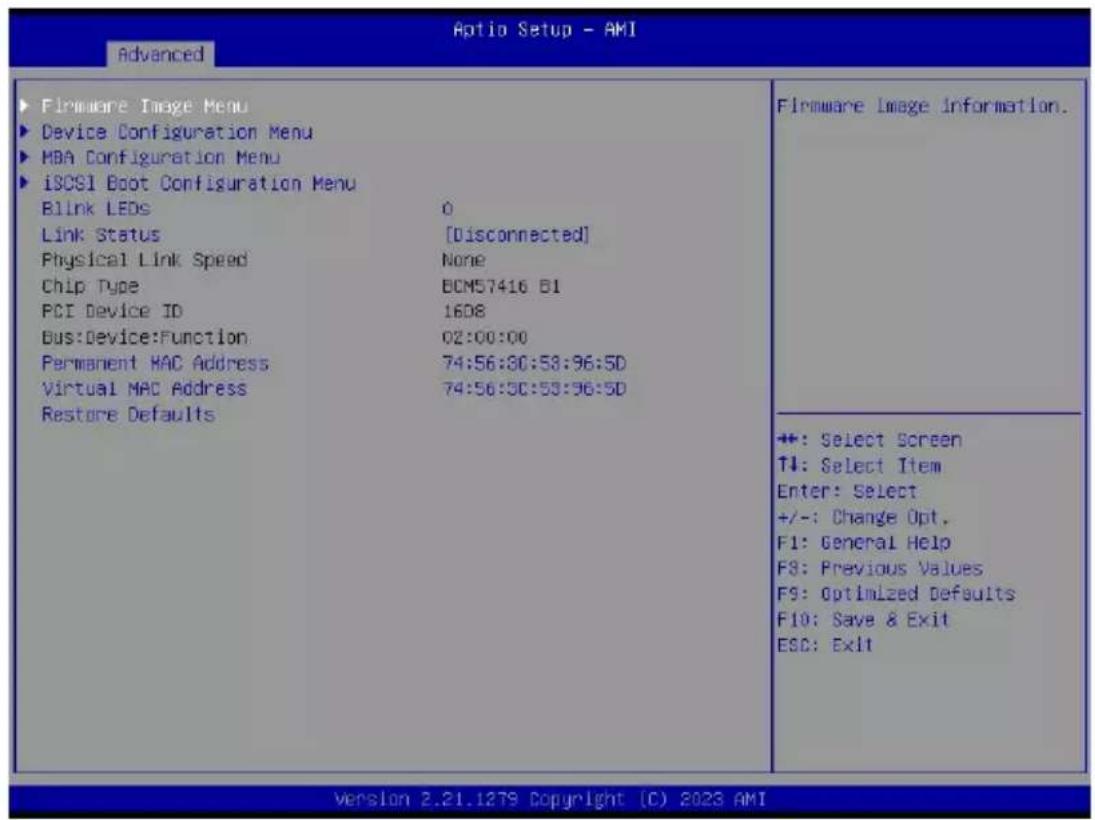Click the 02:00:00 bus value
This screenshot has height=820, width=1095.
[485, 337]
